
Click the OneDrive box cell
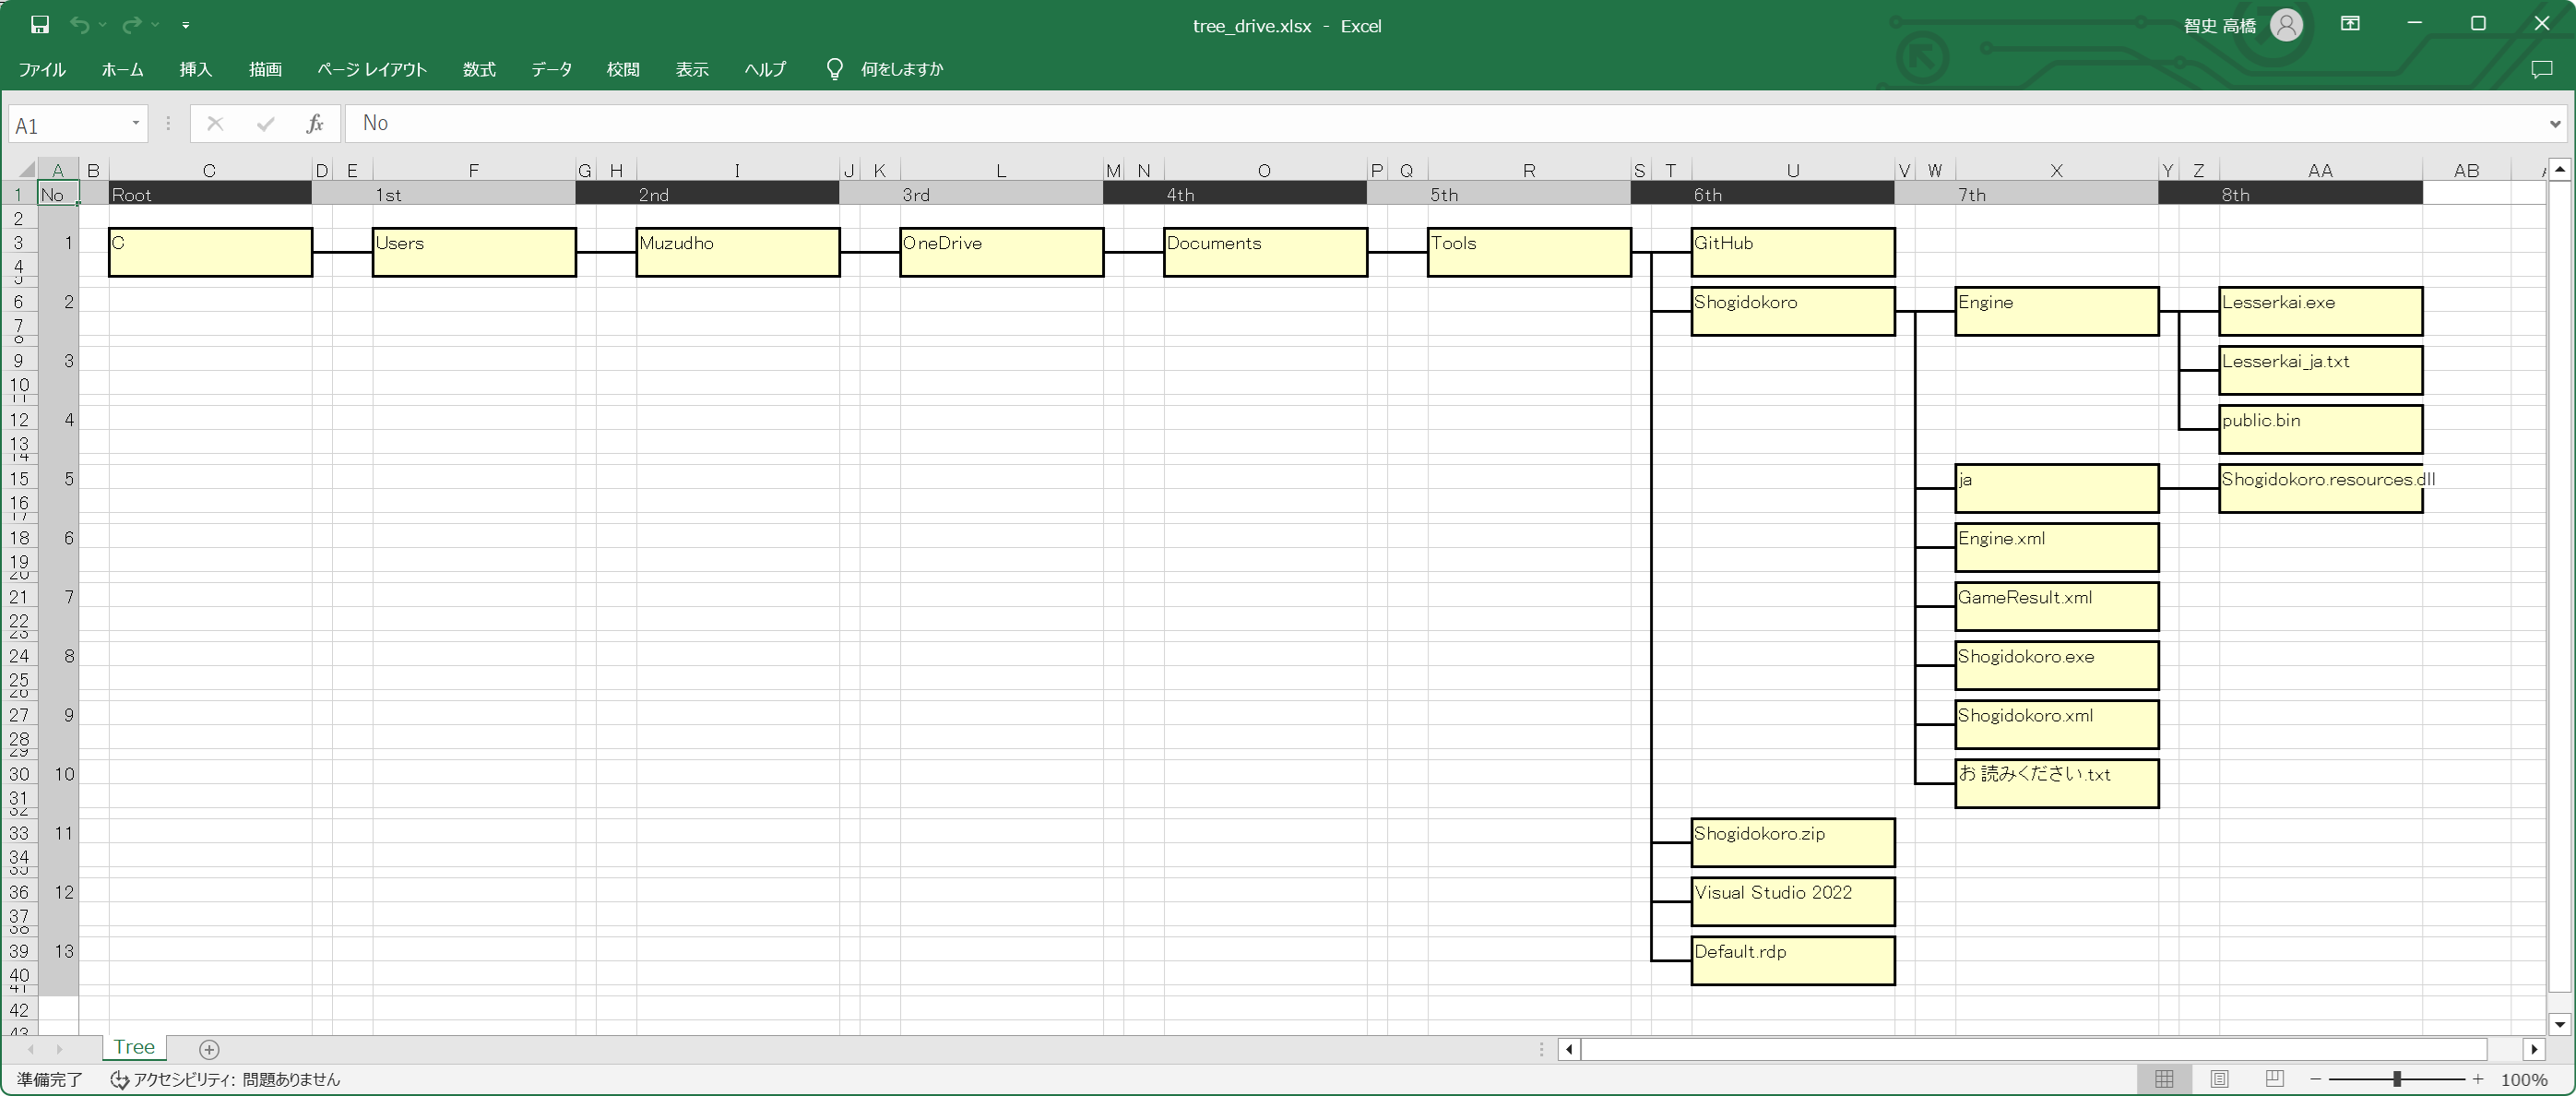point(1001,252)
